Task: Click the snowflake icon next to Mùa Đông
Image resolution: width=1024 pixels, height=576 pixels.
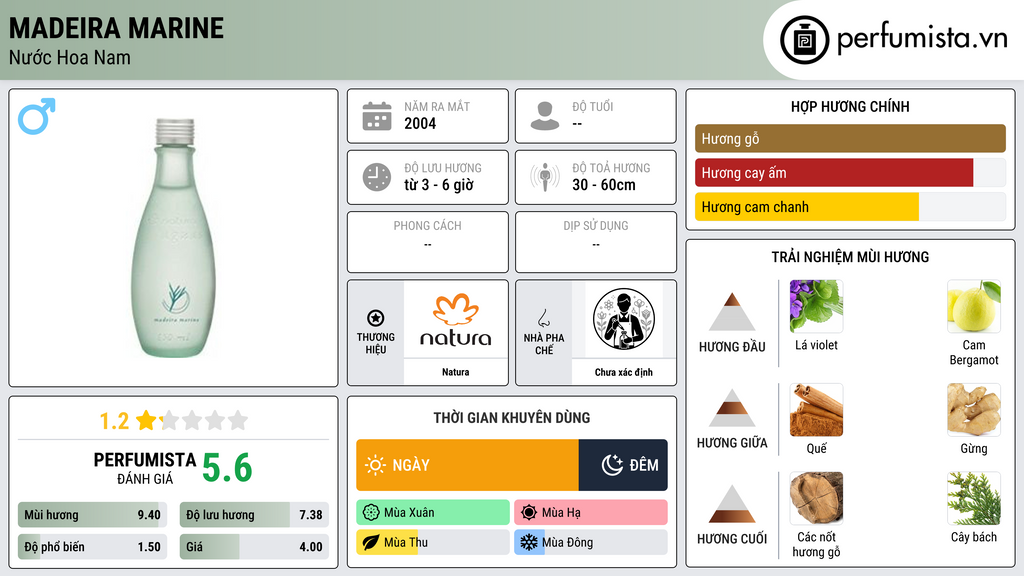Action: 529,542
